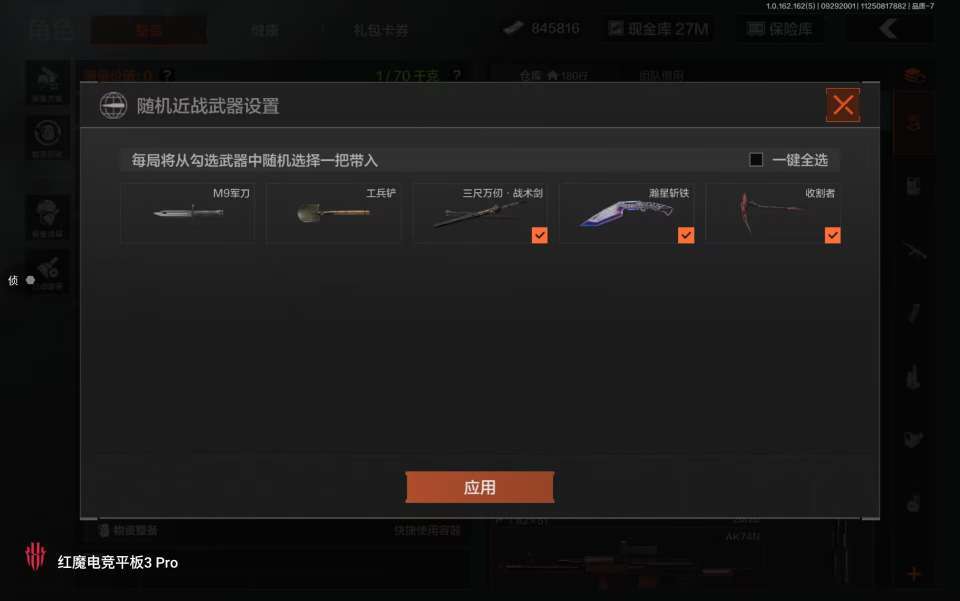Click the 三尺万仞·战术剑 sword image
Image resolution: width=960 pixels, height=601 pixels.
(474, 215)
